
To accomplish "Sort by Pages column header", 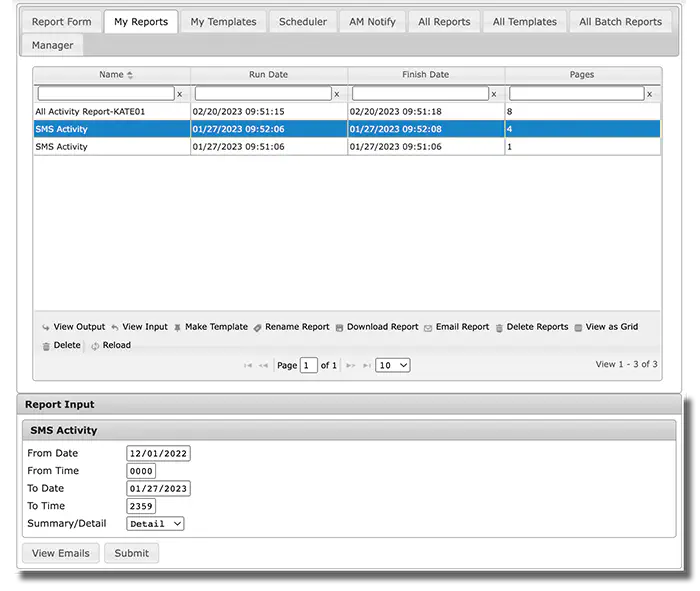I will [x=582, y=75].
